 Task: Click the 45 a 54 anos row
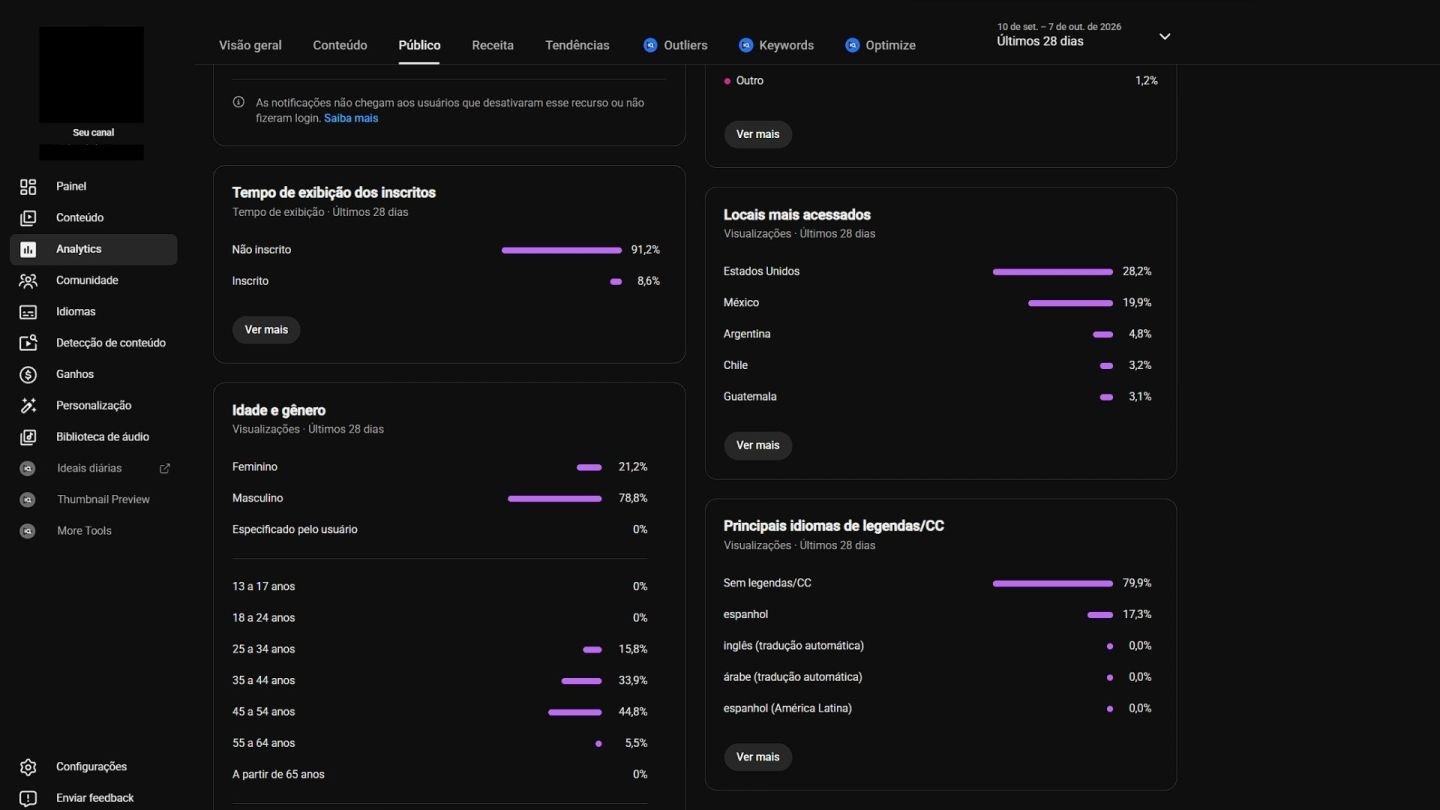(440, 712)
